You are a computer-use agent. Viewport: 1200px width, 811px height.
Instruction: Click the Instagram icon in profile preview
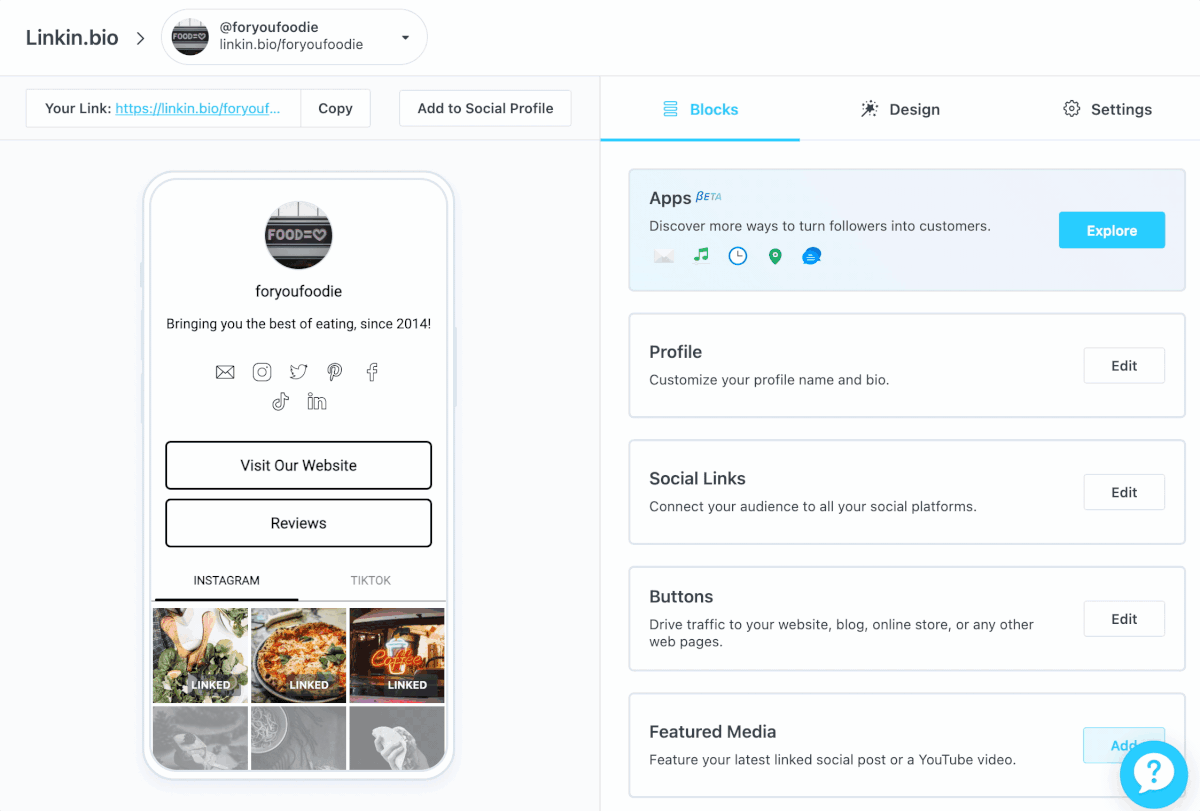262,372
